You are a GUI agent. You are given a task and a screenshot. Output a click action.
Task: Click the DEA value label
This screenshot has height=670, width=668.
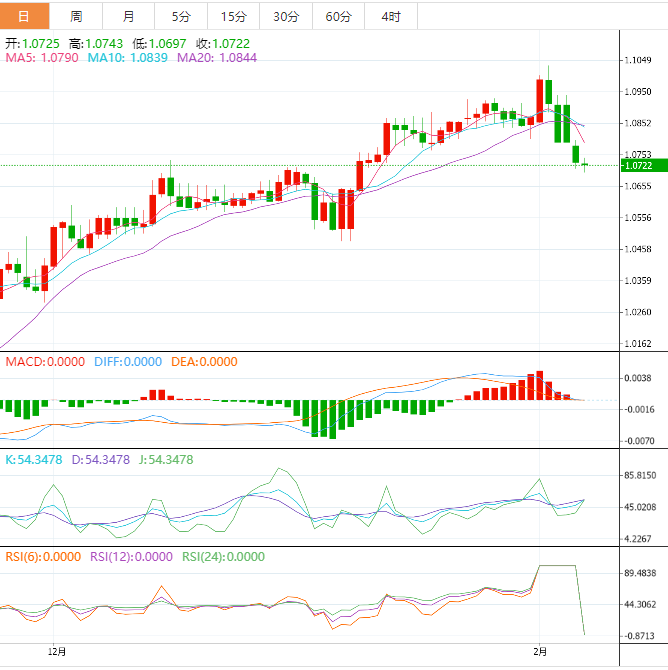click(x=204, y=361)
